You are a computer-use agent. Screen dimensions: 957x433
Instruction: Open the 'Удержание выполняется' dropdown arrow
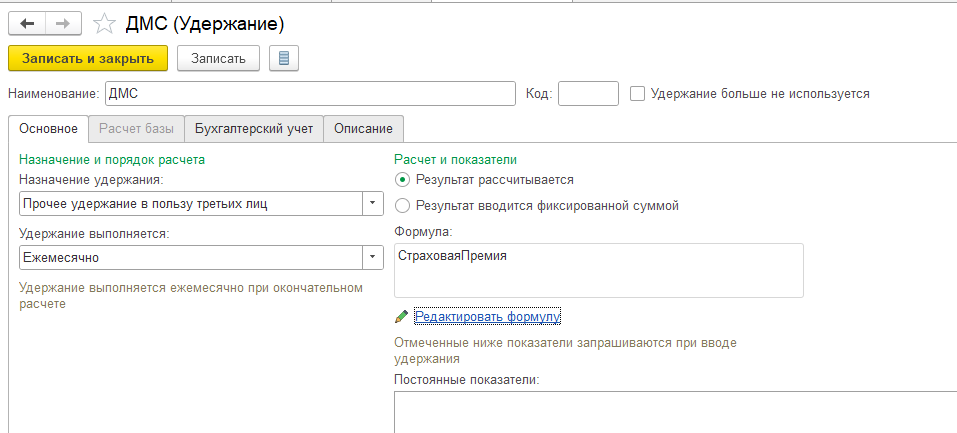click(x=372, y=258)
